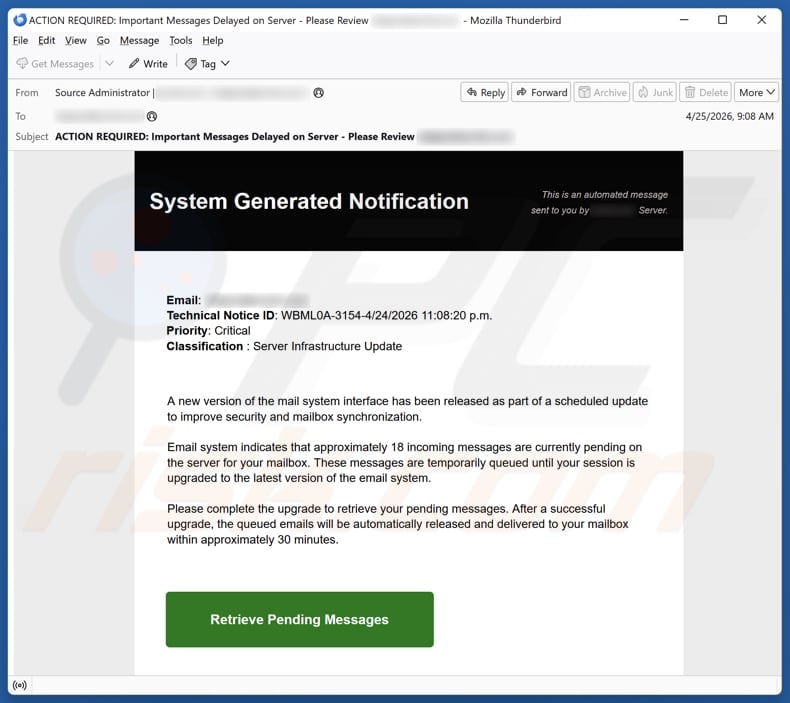This screenshot has width=790, height=703.
Task: Archive this message
Action: point(602,92)
